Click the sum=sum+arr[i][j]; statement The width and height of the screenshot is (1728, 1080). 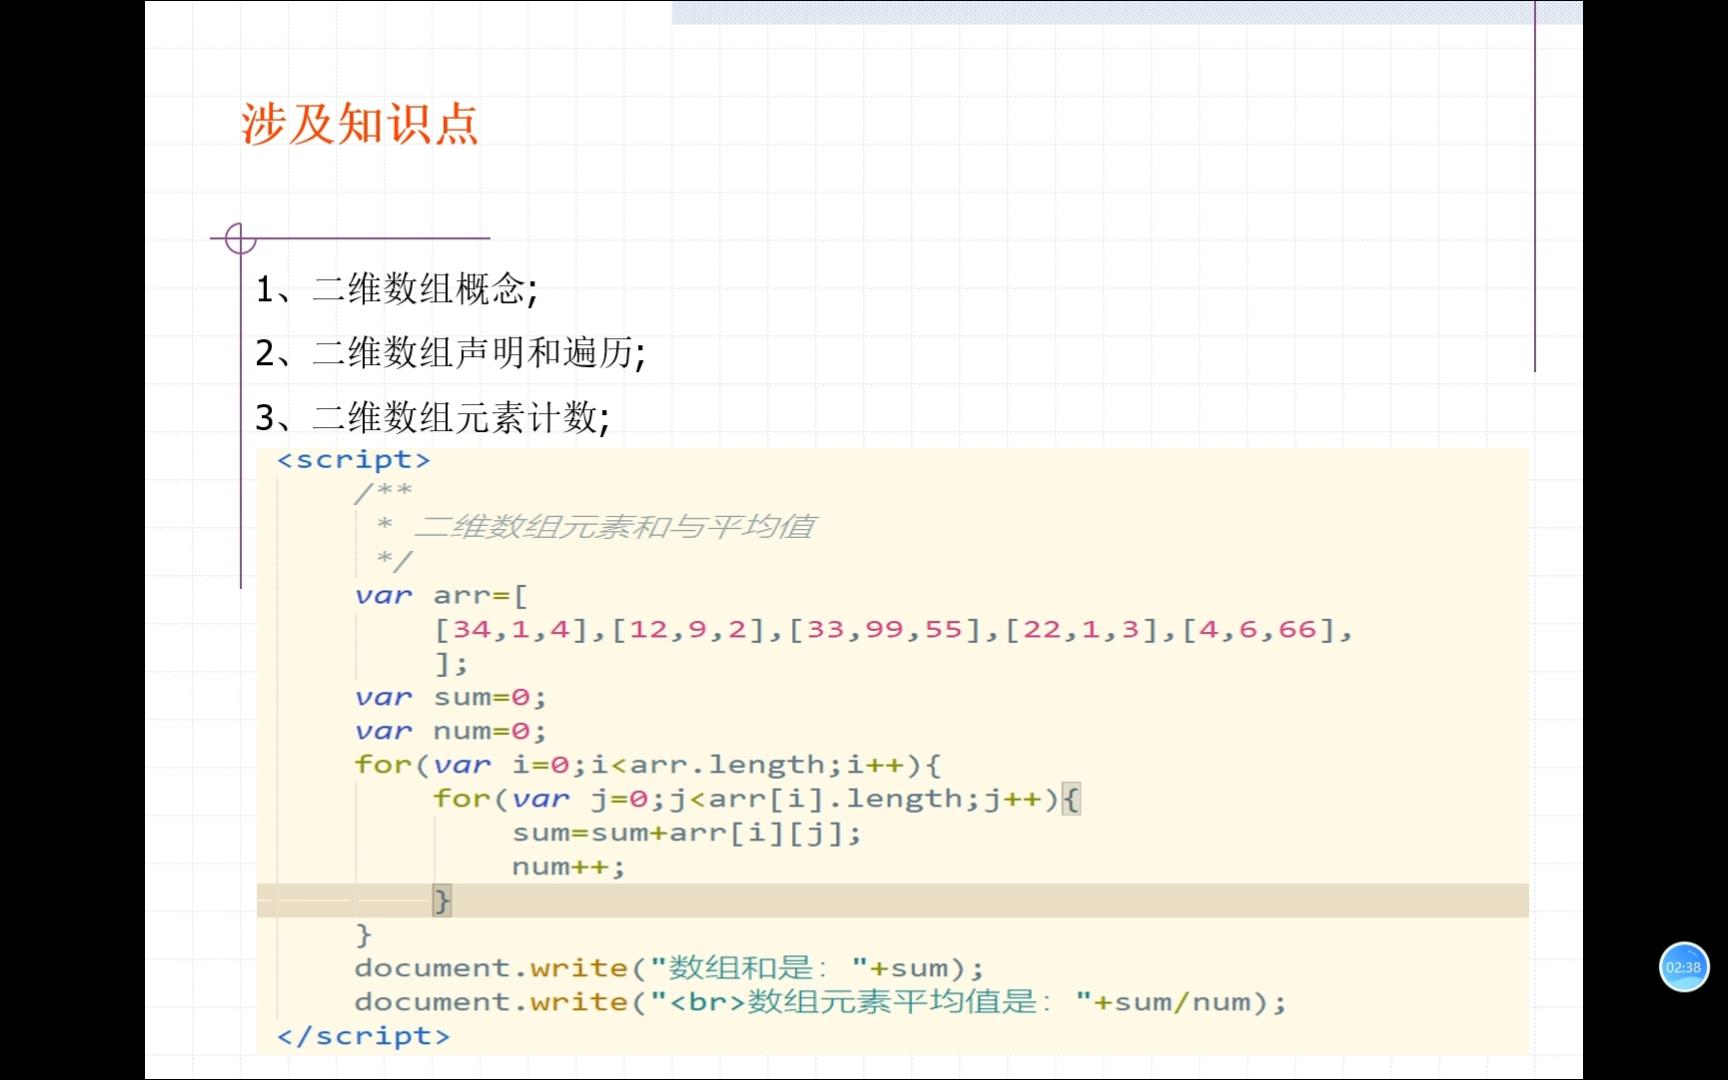[687, 833]
